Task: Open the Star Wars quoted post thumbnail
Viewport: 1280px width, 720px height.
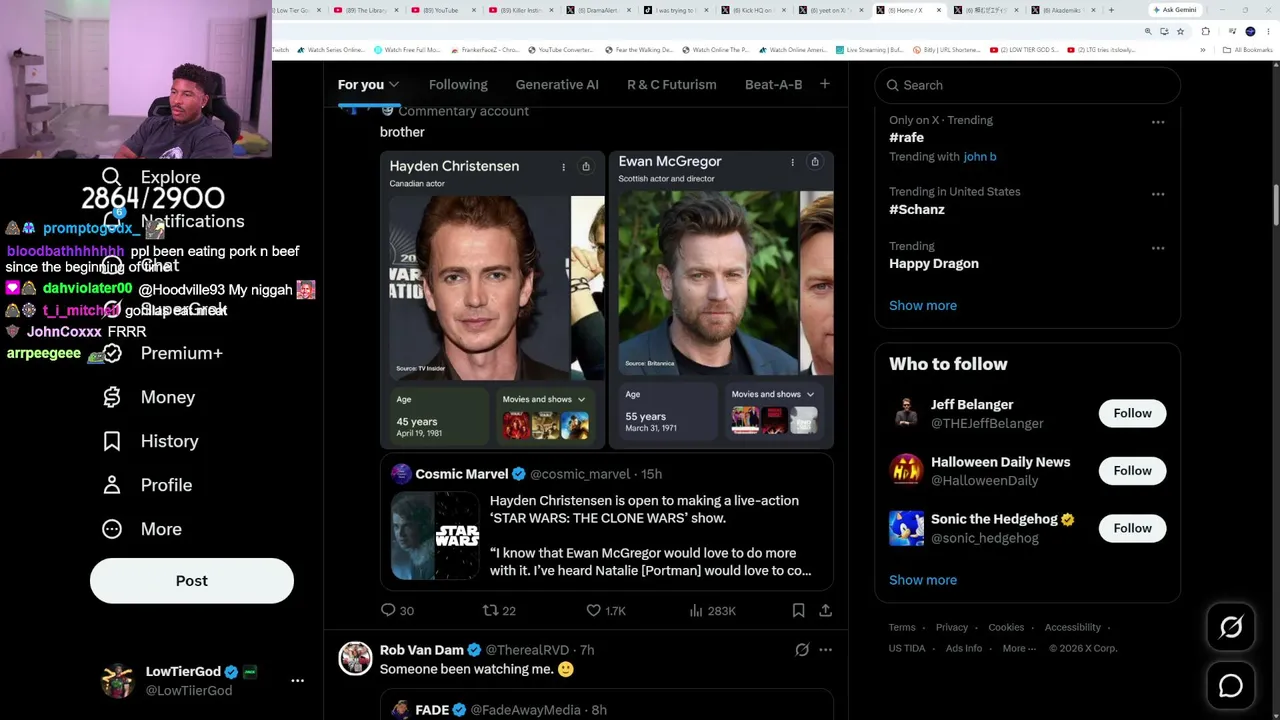Action: tap(435, 536)
